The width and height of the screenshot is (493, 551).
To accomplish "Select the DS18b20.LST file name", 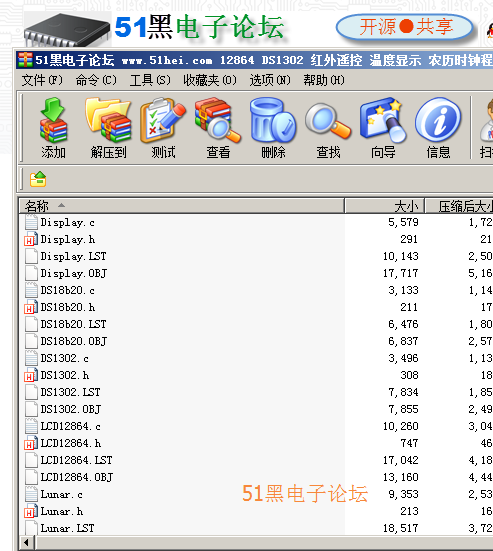I will coord(73,324).
